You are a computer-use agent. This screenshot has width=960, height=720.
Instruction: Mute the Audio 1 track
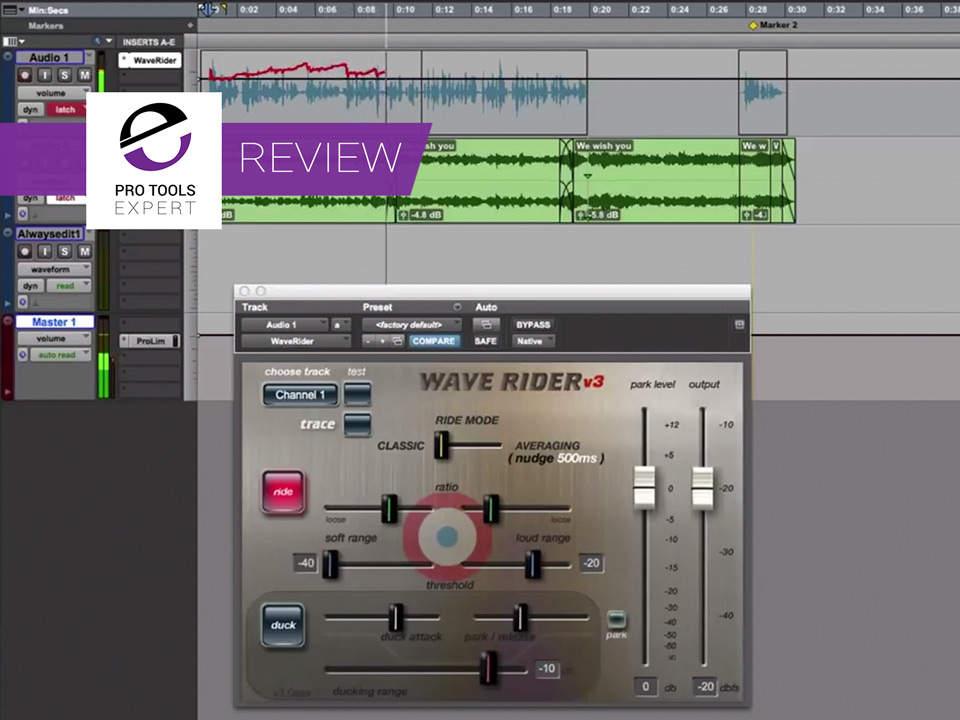click(x=84, y=75)
